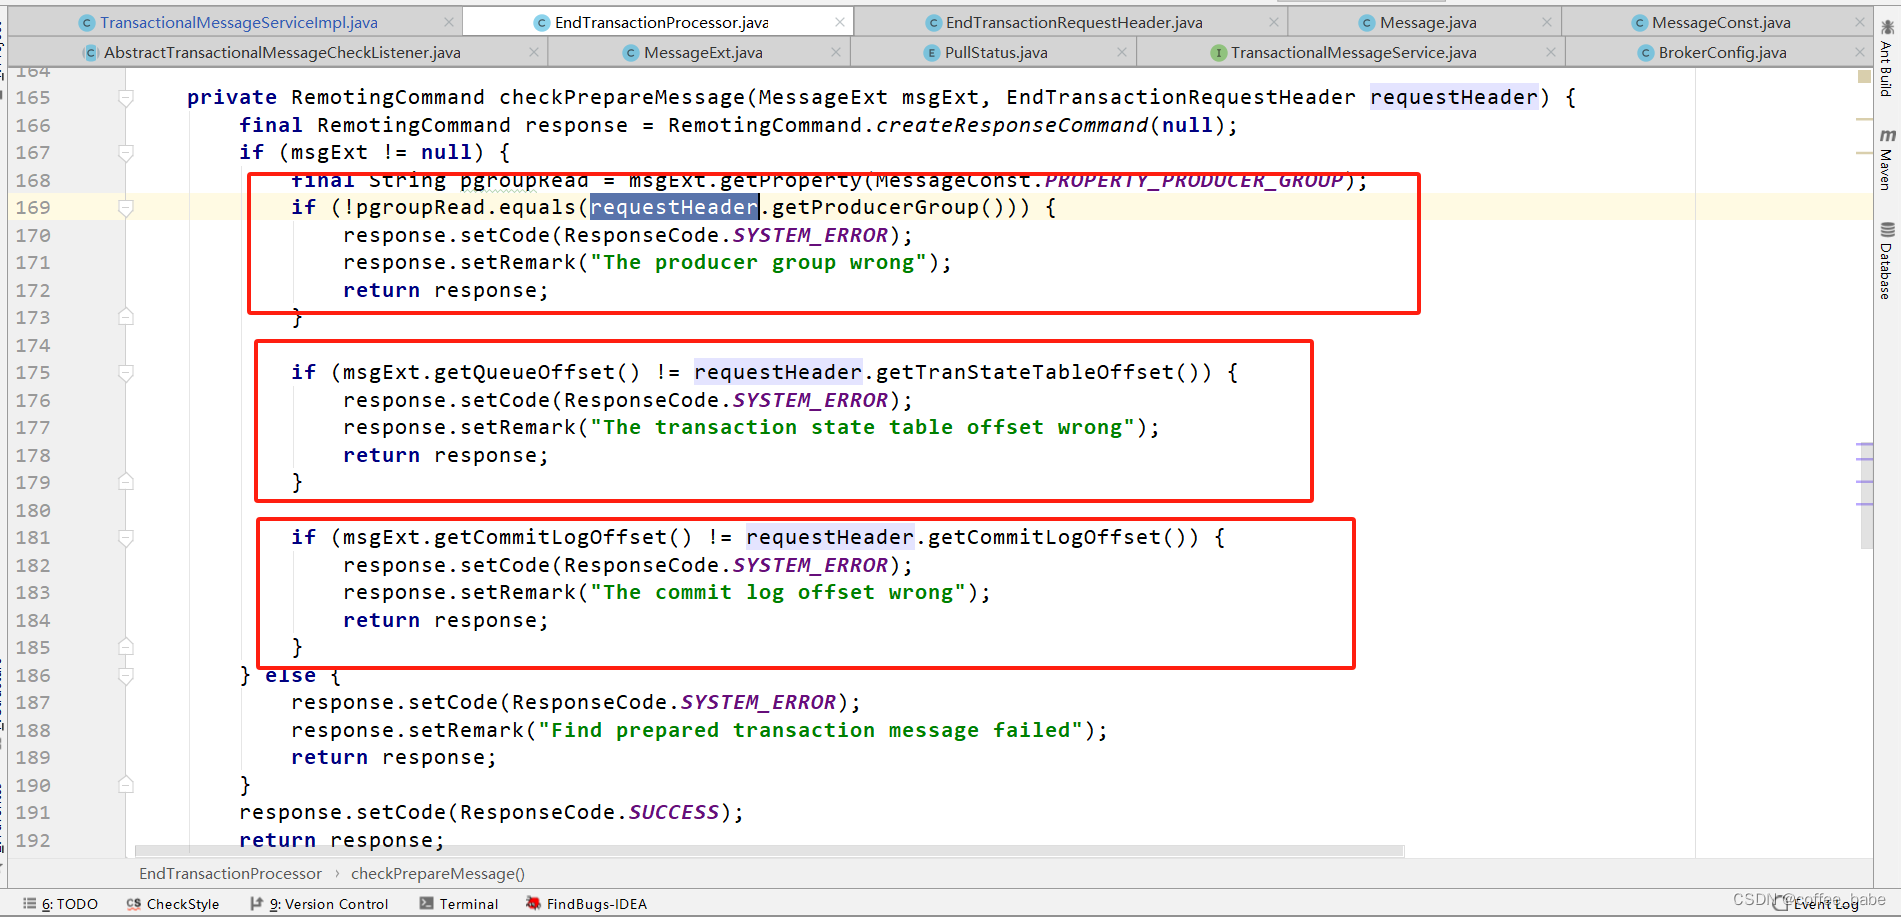Open the PullStatus.java tab
The image size is (1901, 917).
coord(996,52)
